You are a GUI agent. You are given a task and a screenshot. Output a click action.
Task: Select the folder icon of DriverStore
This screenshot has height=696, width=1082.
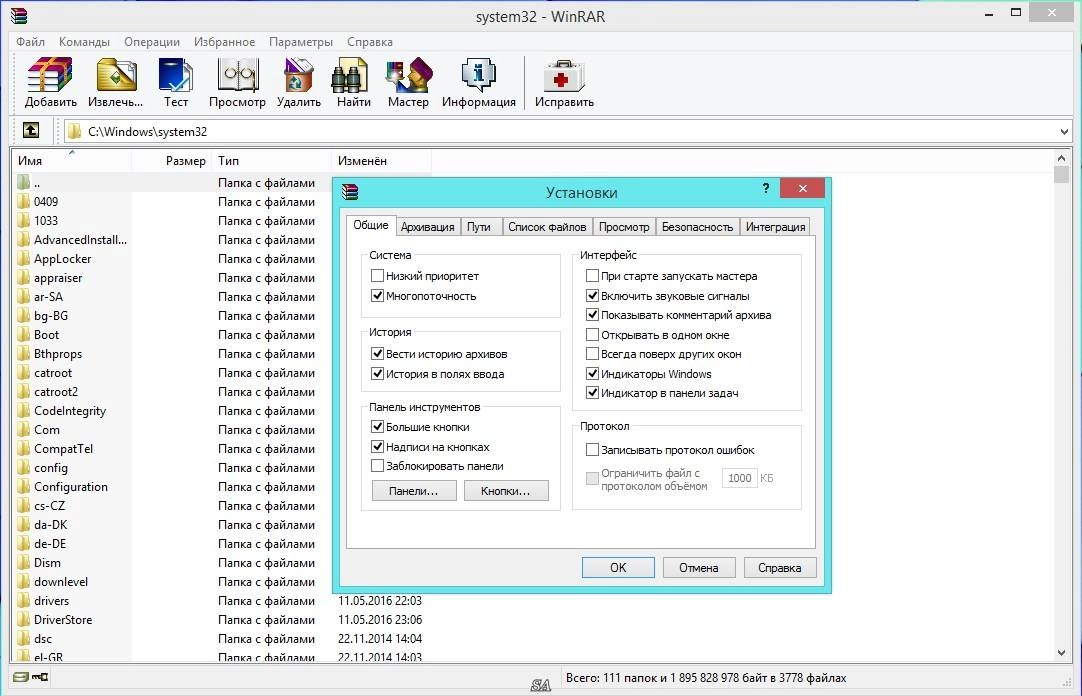point(24,619)
